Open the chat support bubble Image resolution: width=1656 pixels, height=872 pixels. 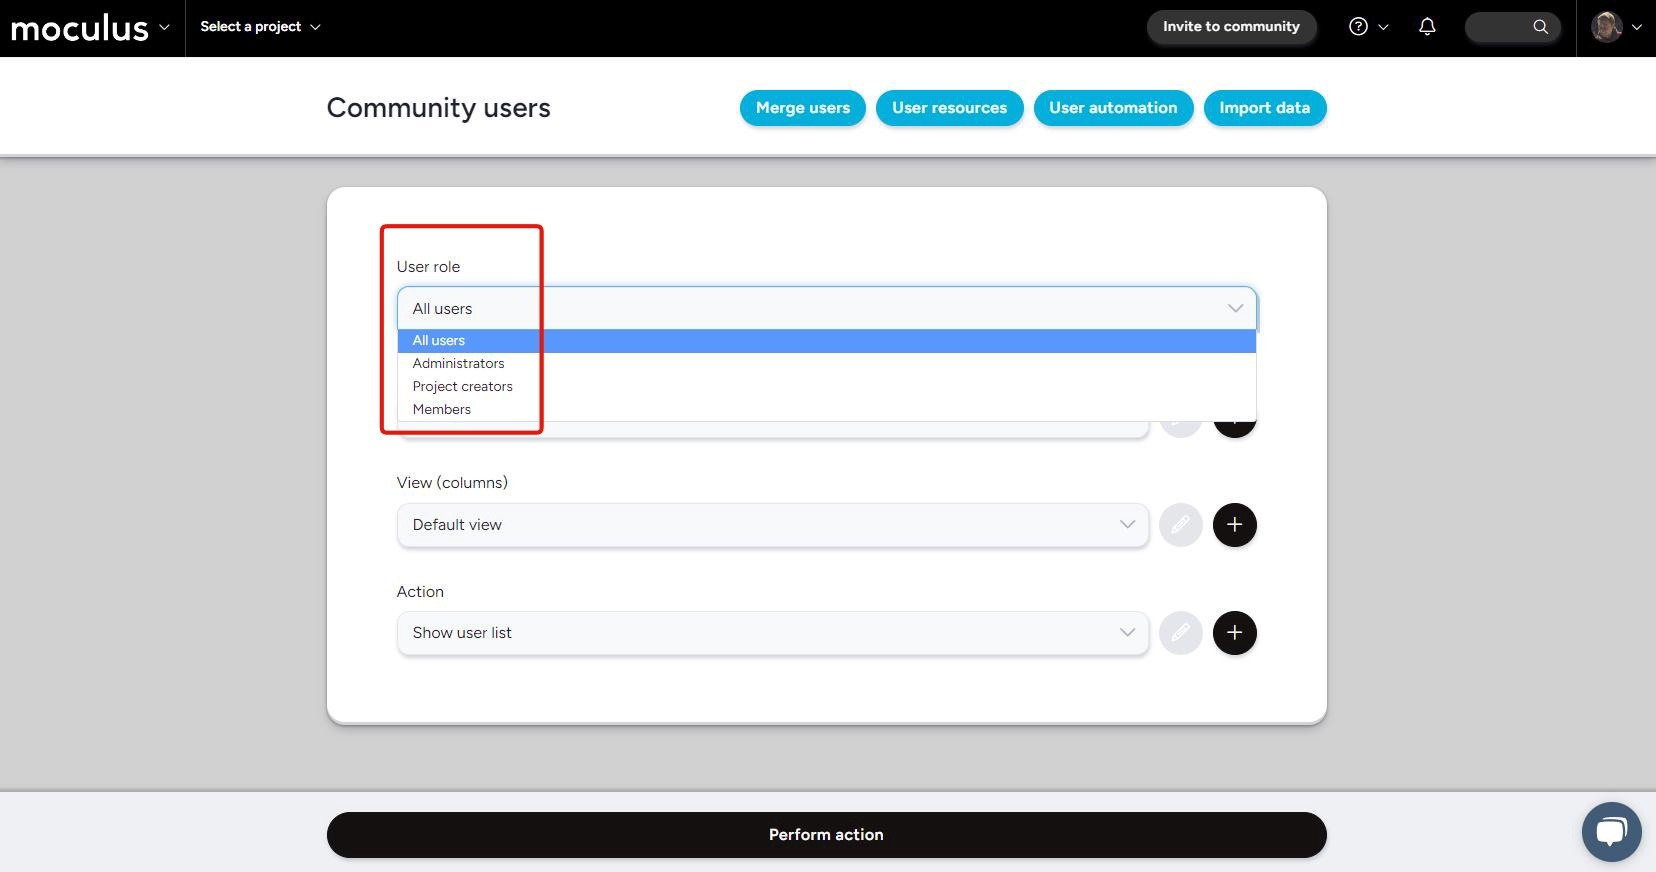coord(1611,831)
